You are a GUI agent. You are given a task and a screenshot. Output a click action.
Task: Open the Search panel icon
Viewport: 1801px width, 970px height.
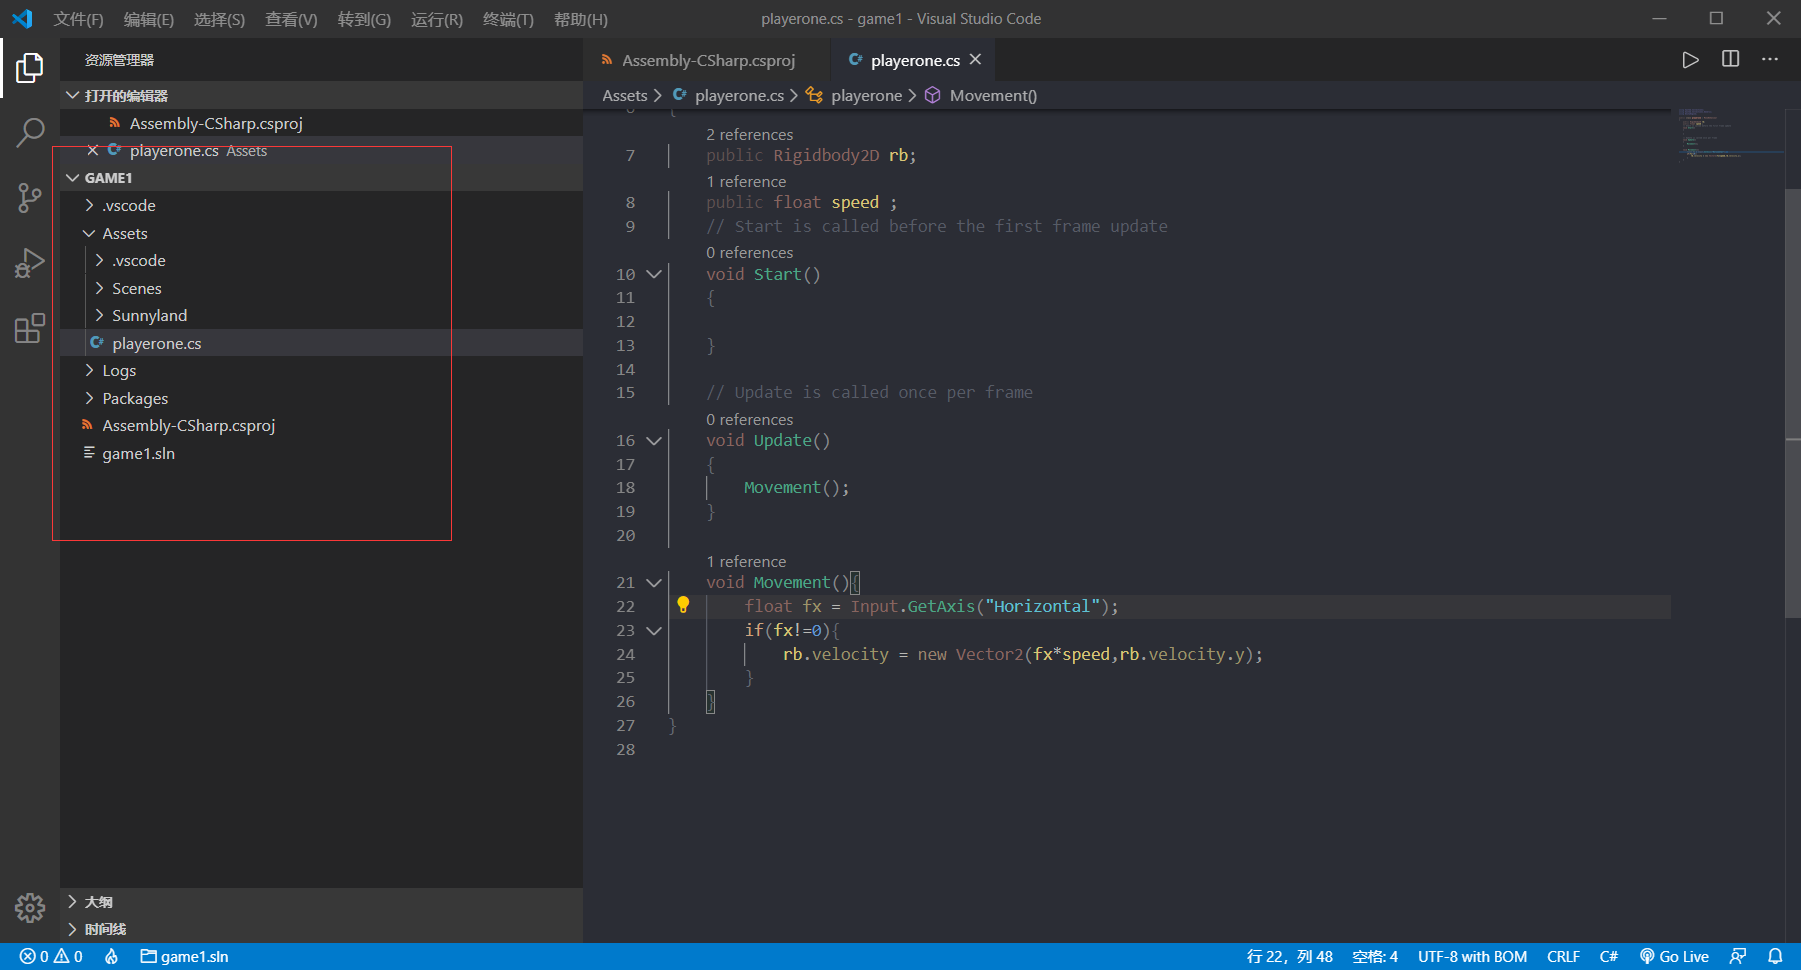click(30, 131)
